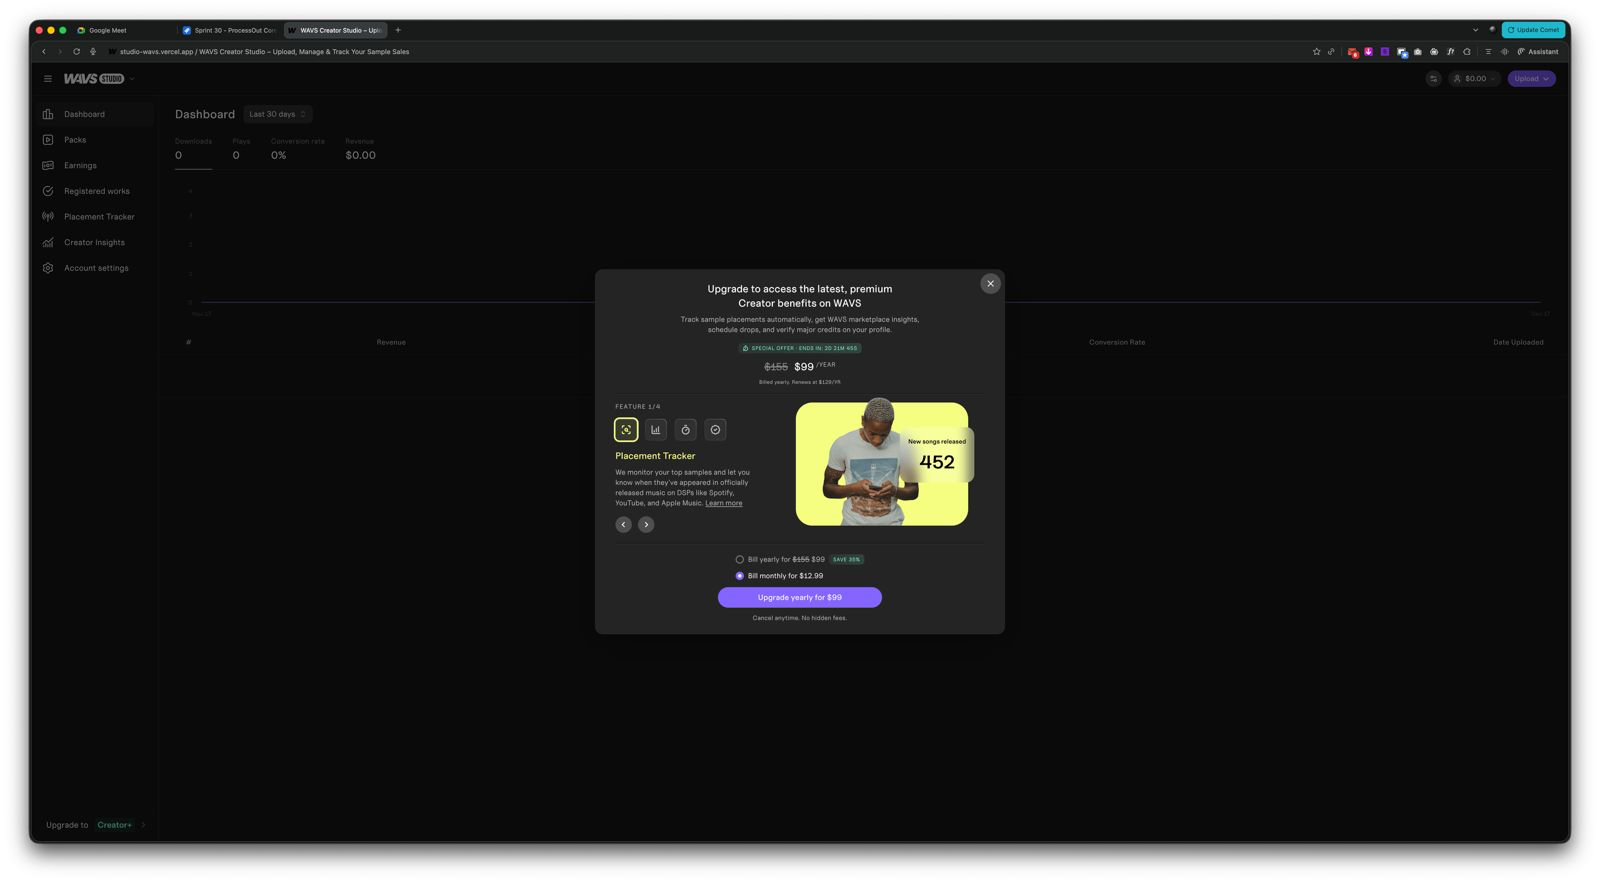Click the Upgrade yearly for $99 button

pyautogui.click(x=800, y=597)
